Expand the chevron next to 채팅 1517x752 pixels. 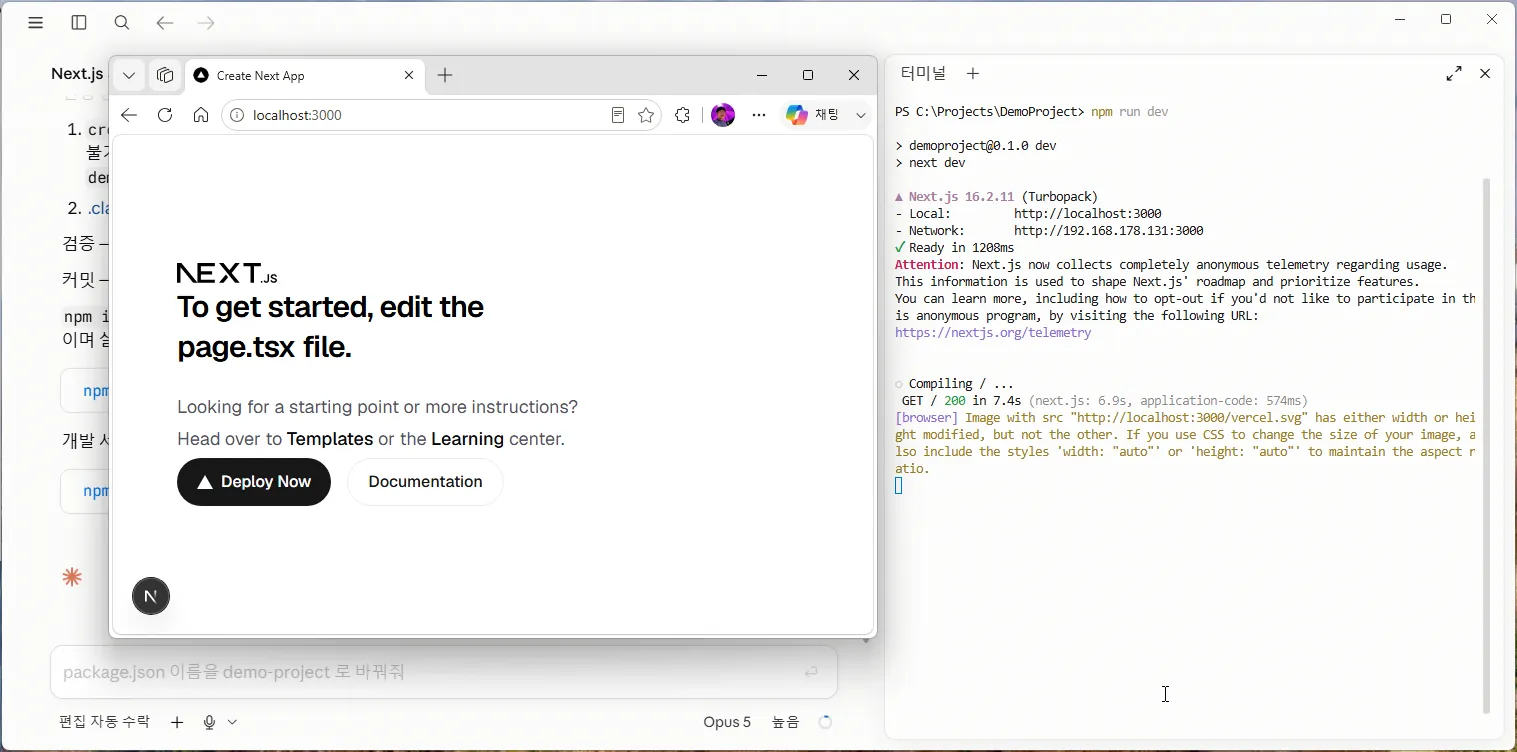click(860, 115)
